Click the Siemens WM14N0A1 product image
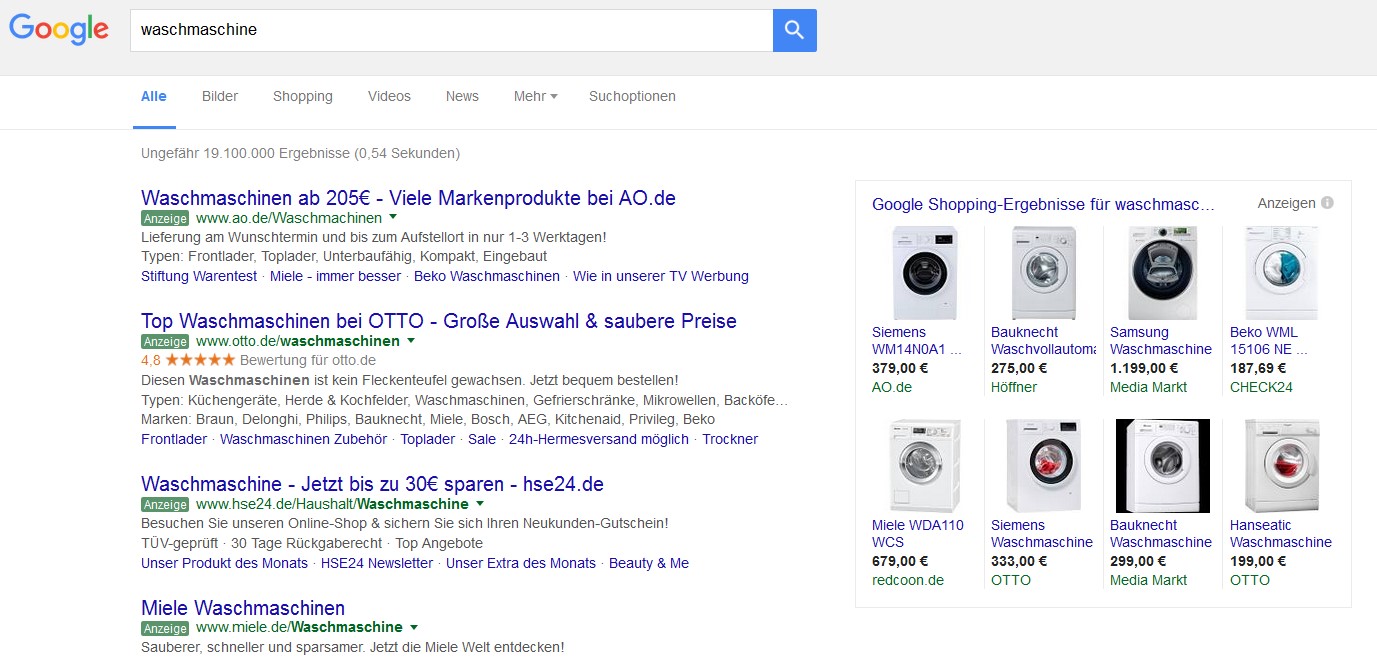 pos(925,273)
